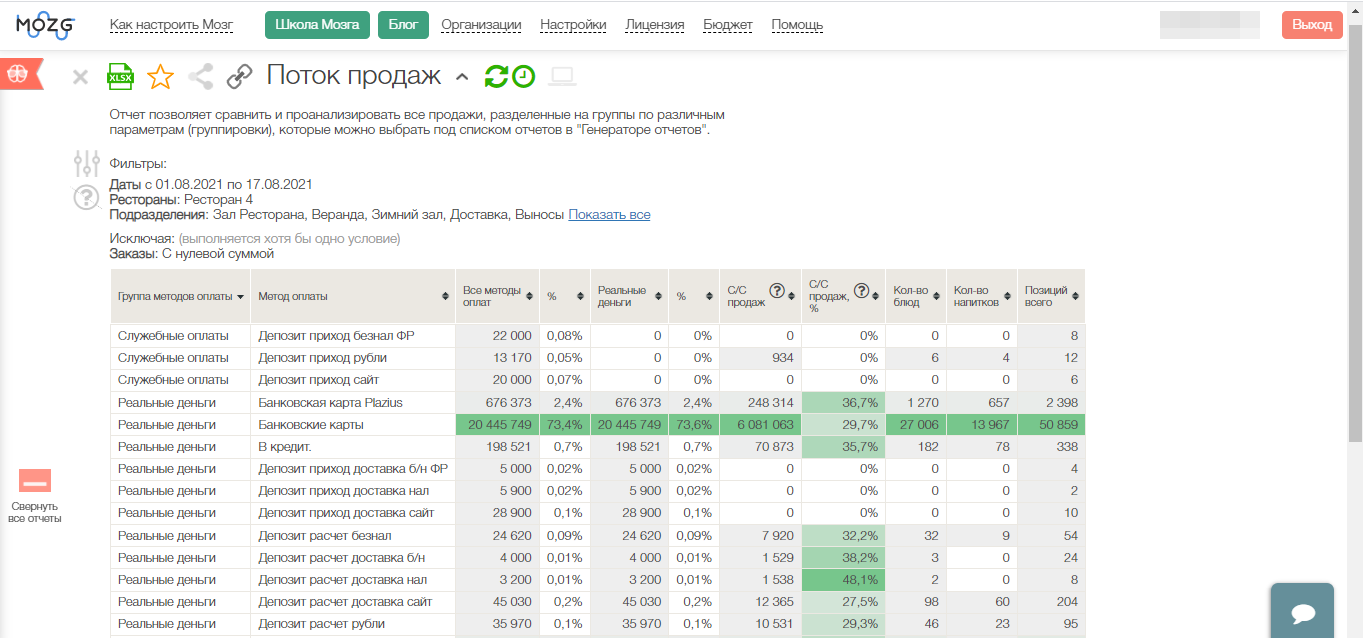Close the report with X icon
This screenshot has width=1363, height=638.
(81, 77)
